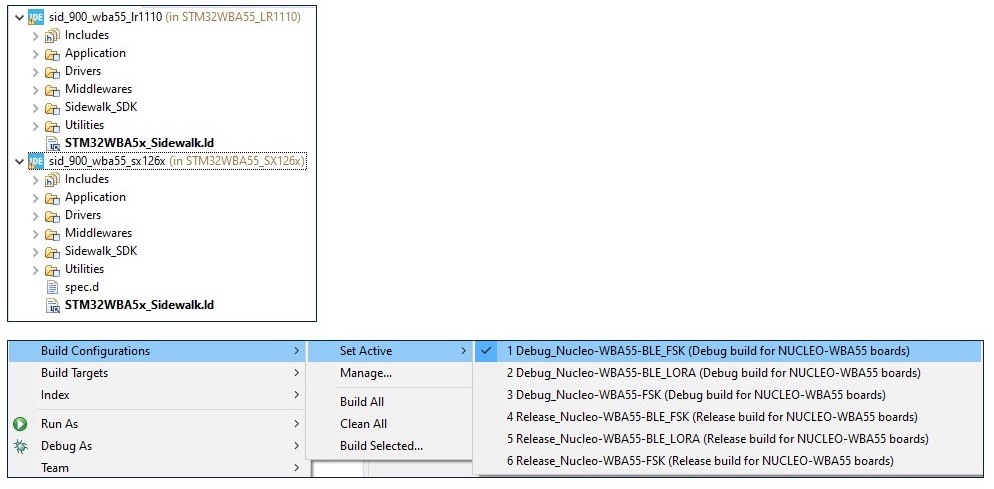
Task: Select the Middlewares label in sx126x project
Action: point(98,233)
